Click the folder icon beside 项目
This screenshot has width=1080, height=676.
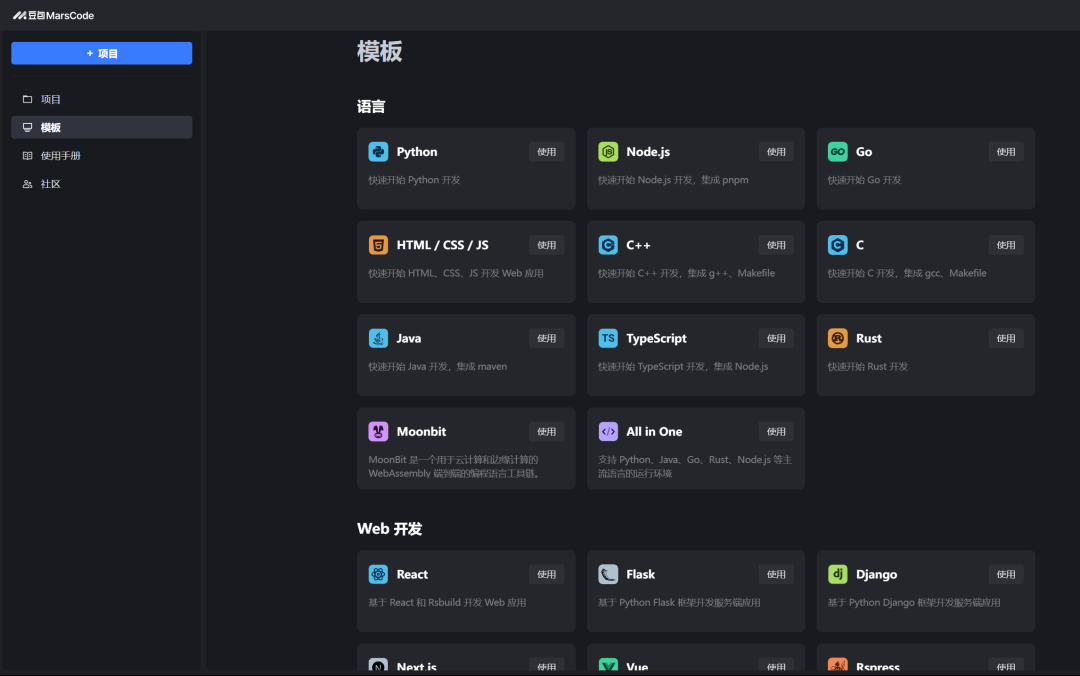pos(28,99)
